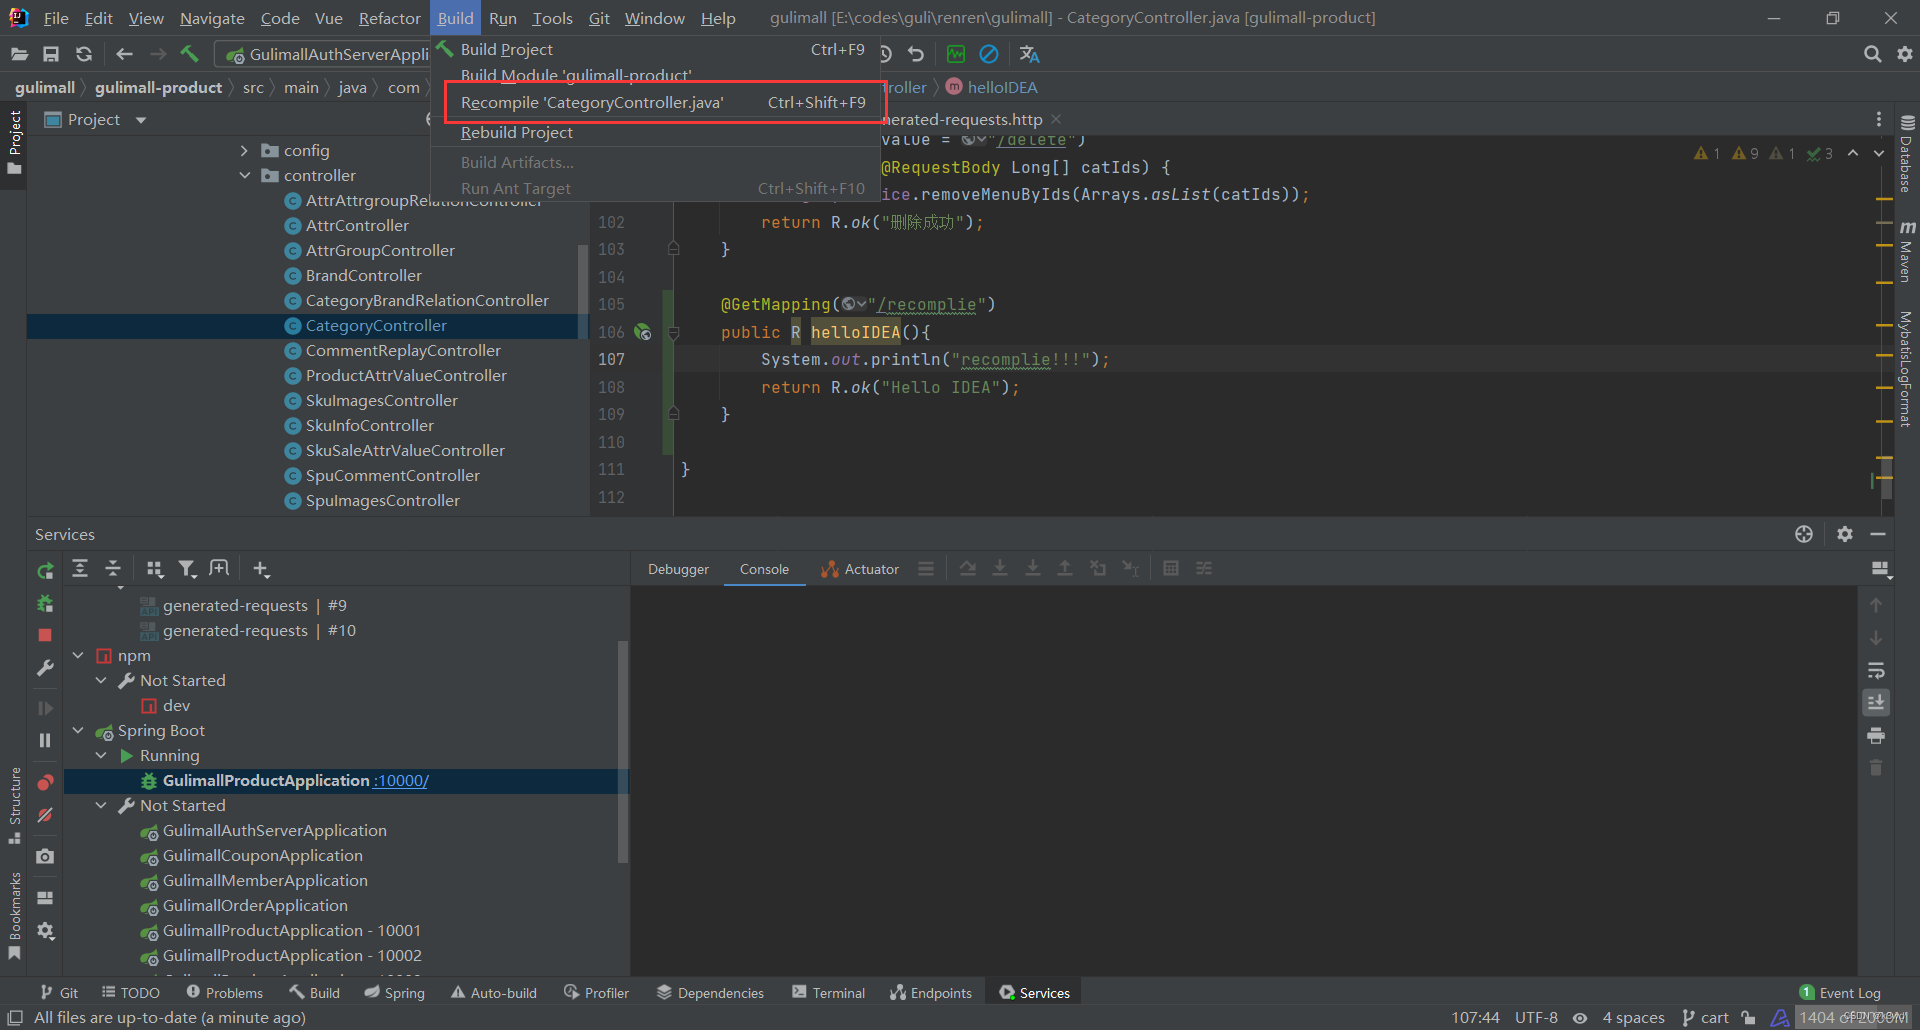Select Build Project from Build menu
The image size is (1920, 1030).
tap(655, 49)
